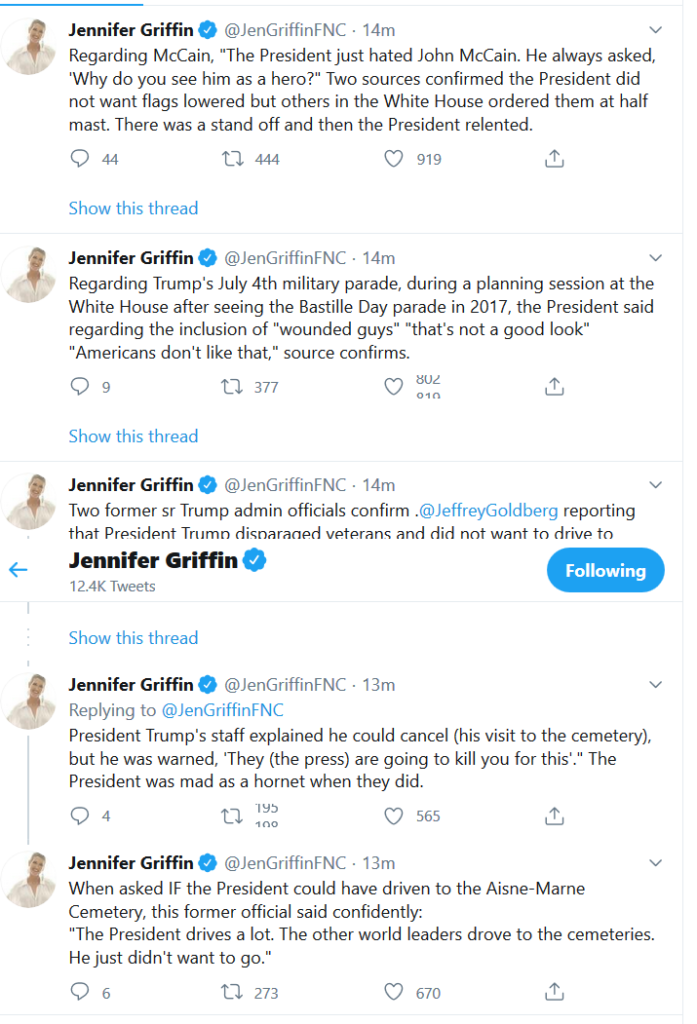Screen dimensions: 697x1024
Task: Open the chevron menu on the Aisne-Marne tweet
Action: (656, 862)
